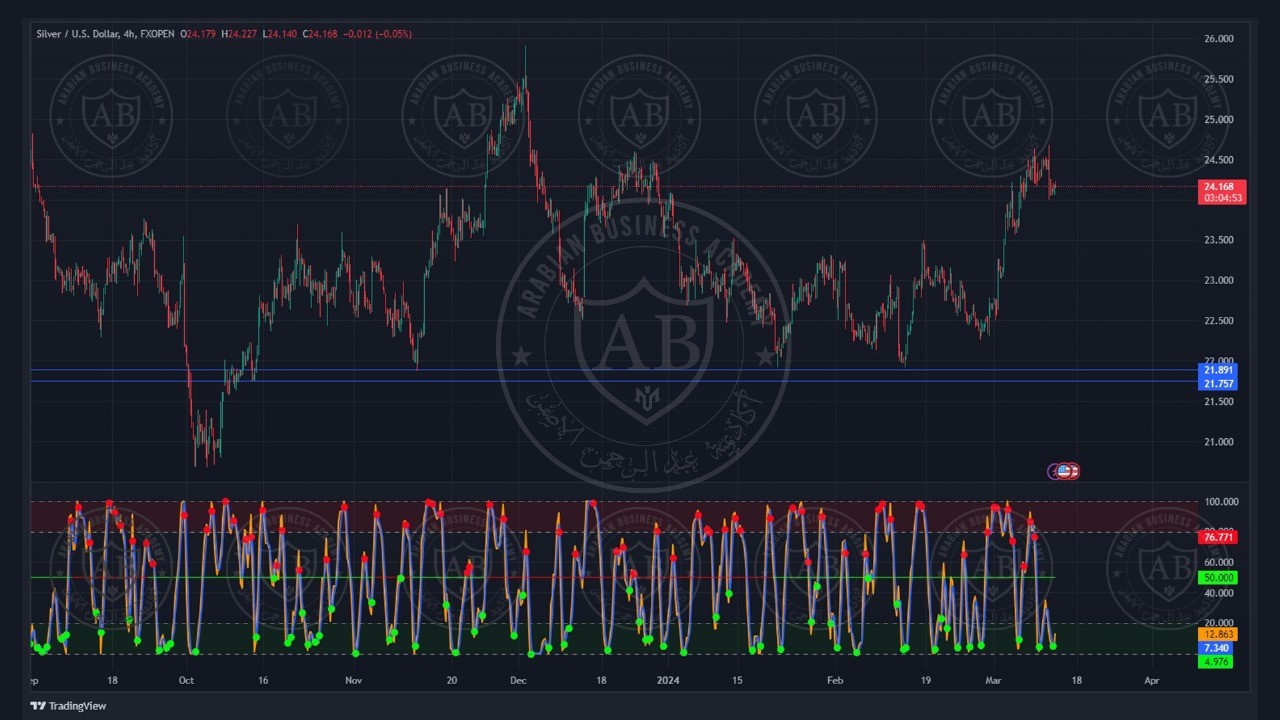Click the 26.000 price axis label
Viewport: 1280px width, 720px height.
[x=1219, y=39]
